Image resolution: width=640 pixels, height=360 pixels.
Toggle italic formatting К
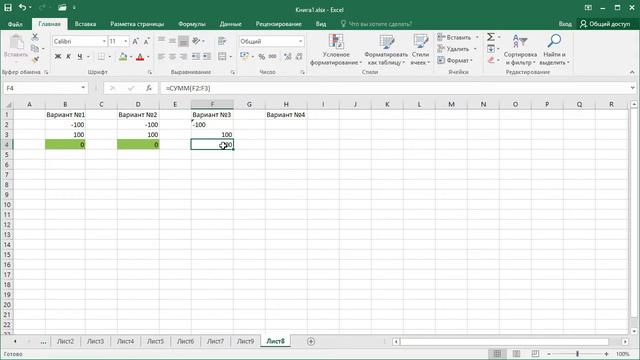[x=68, y=57]
